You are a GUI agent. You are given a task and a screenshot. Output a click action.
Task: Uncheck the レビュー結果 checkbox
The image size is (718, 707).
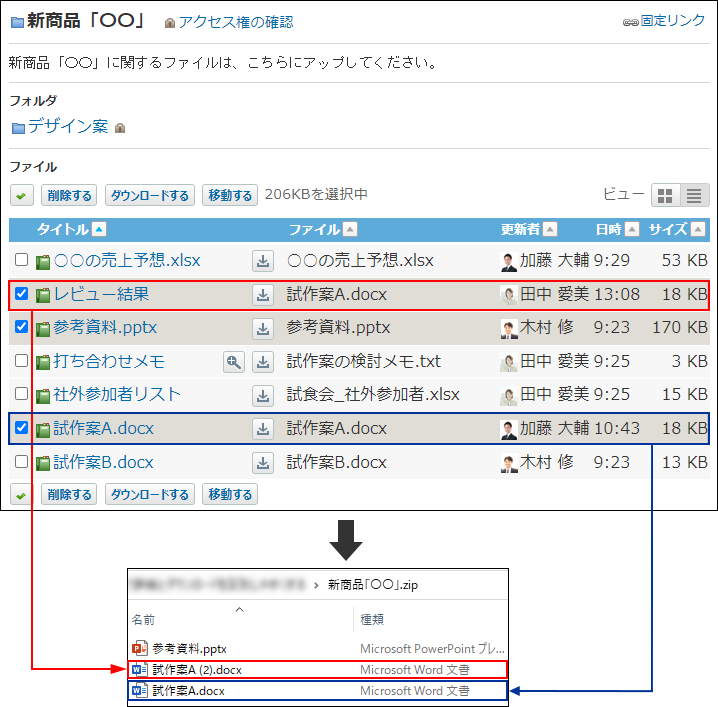[x=21, y=295]
